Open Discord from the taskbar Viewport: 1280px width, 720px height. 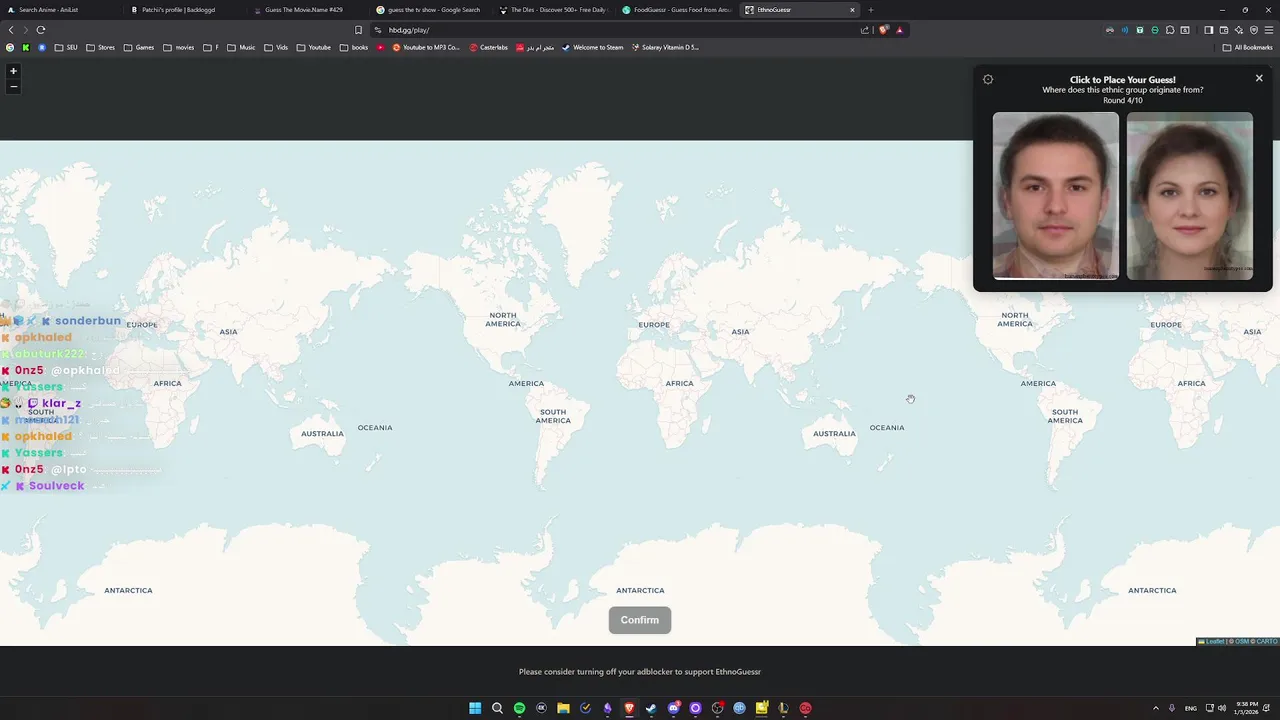(x=674, y=708)
